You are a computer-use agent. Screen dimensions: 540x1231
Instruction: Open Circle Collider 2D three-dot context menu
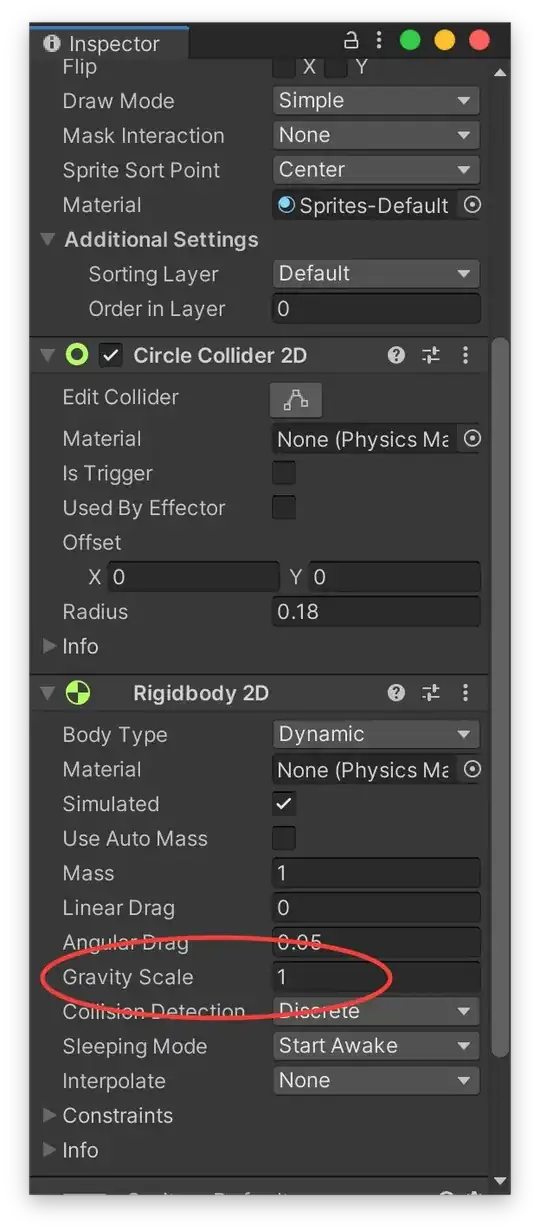click(465, 355)
